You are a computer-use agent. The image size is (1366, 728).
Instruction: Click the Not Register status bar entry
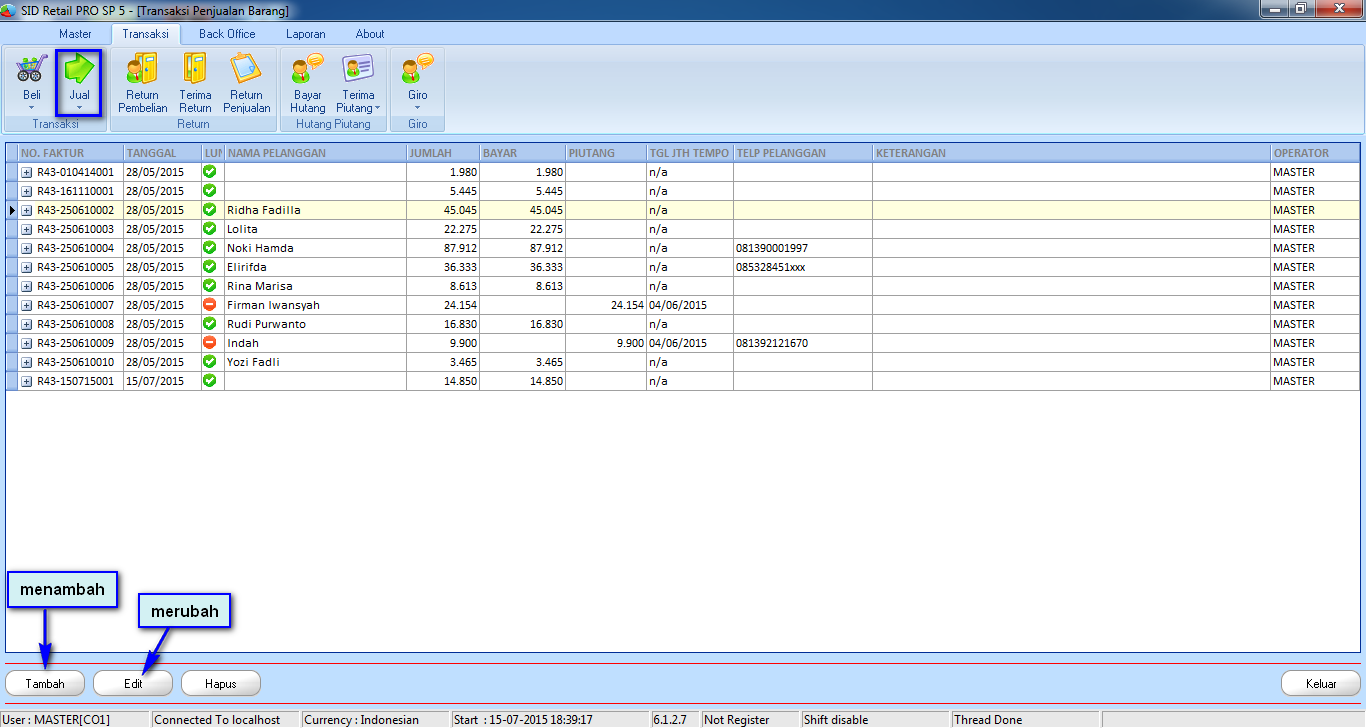(x=750, y=719)
